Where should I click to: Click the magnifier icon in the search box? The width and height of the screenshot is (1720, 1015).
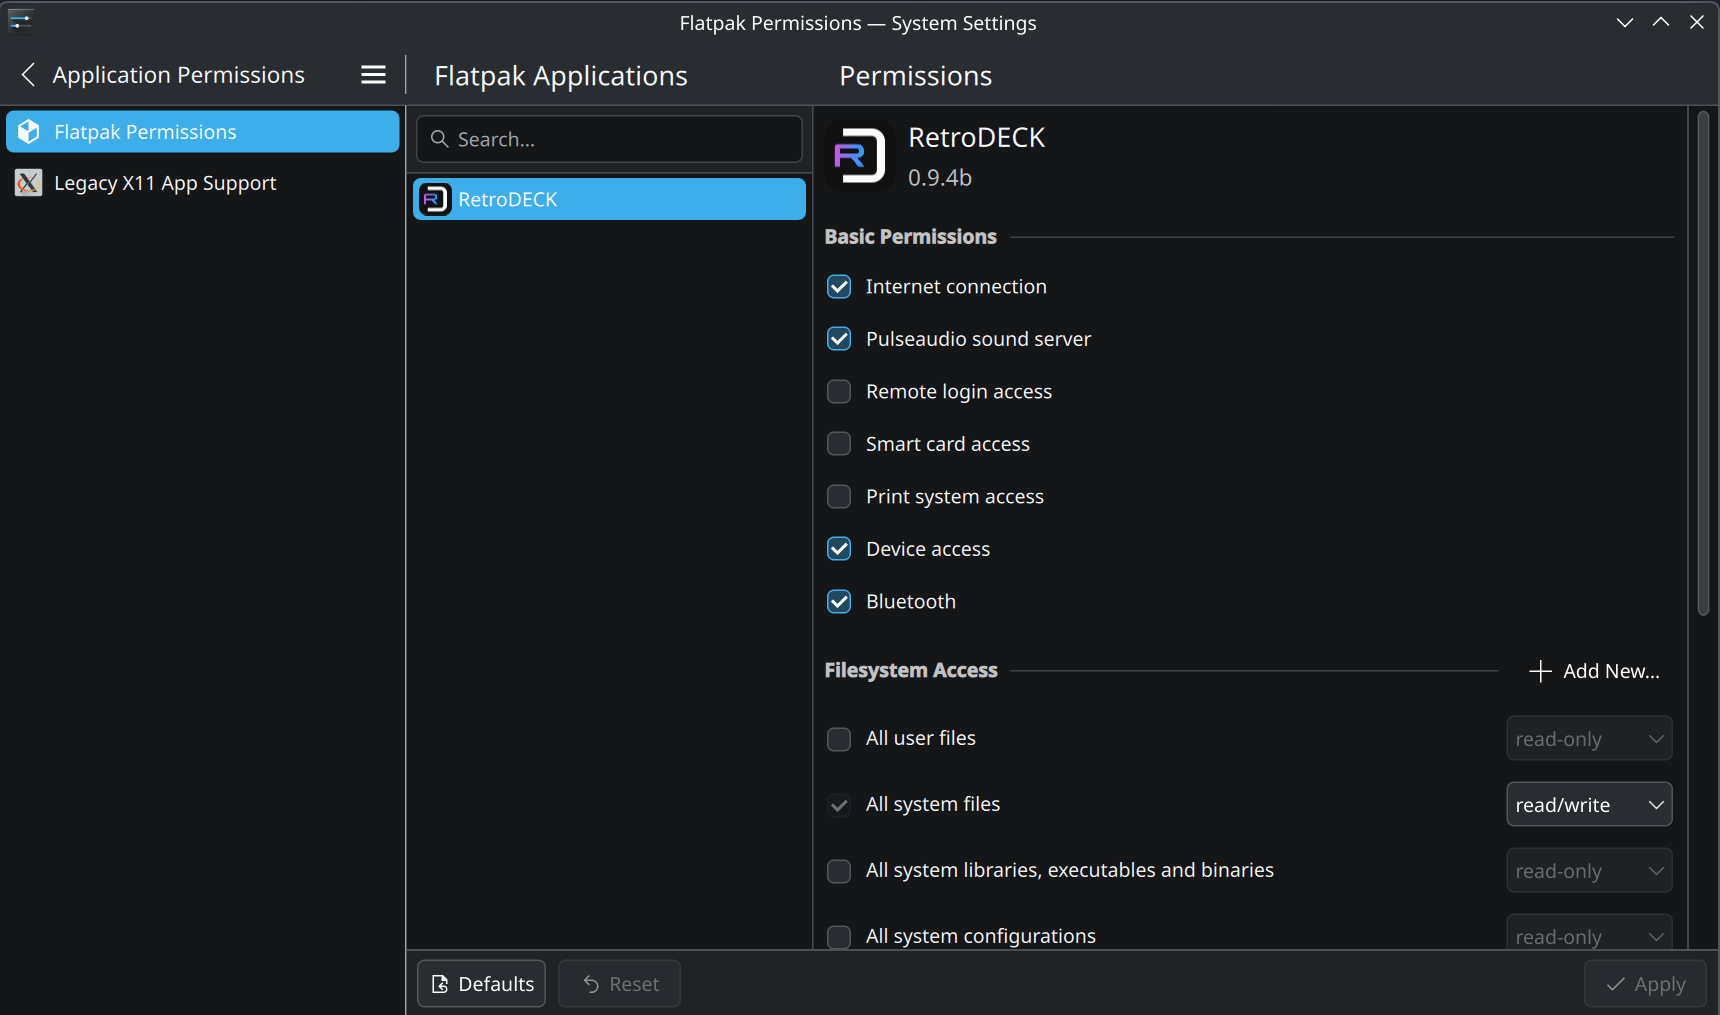[x=439, y=139]
